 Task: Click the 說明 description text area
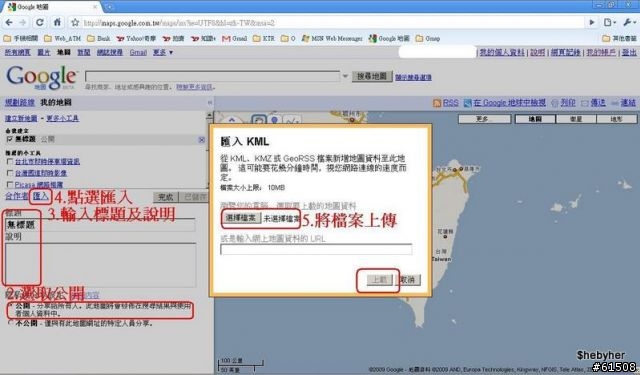[100, 265]
